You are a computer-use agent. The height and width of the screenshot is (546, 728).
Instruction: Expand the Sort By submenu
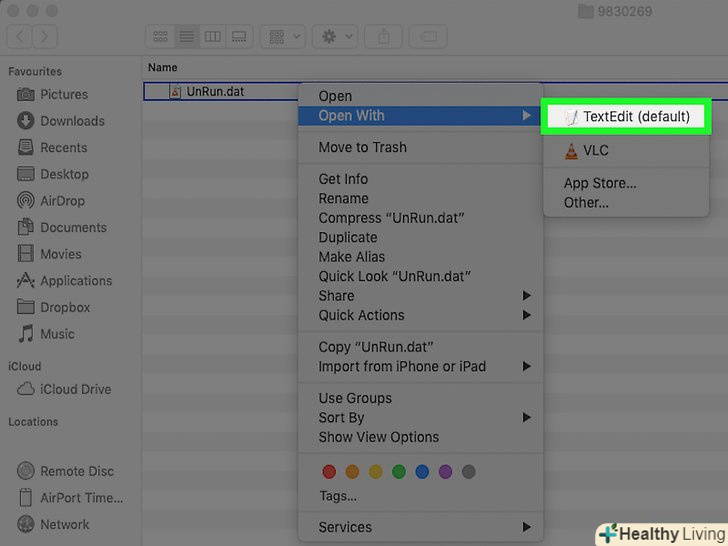420,417
